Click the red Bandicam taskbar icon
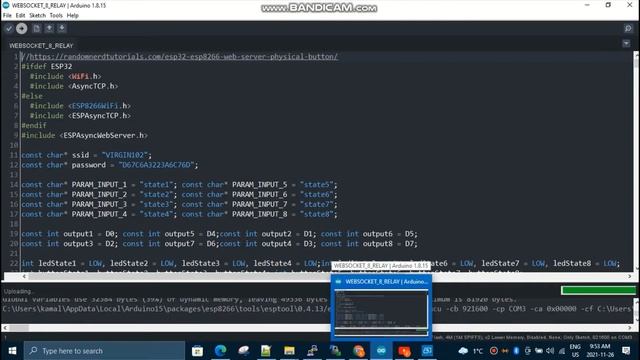The height and width of the screenshot is (360, 640). [x=404, y=351]
